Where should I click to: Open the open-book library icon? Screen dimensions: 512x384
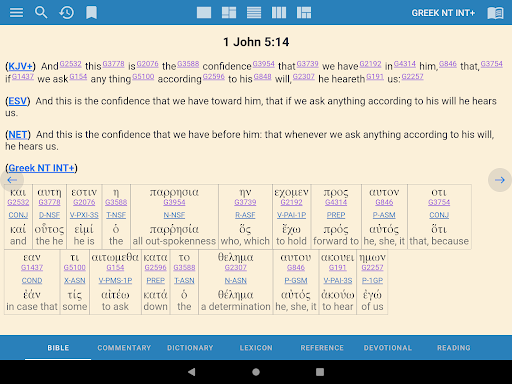point(495,13)
